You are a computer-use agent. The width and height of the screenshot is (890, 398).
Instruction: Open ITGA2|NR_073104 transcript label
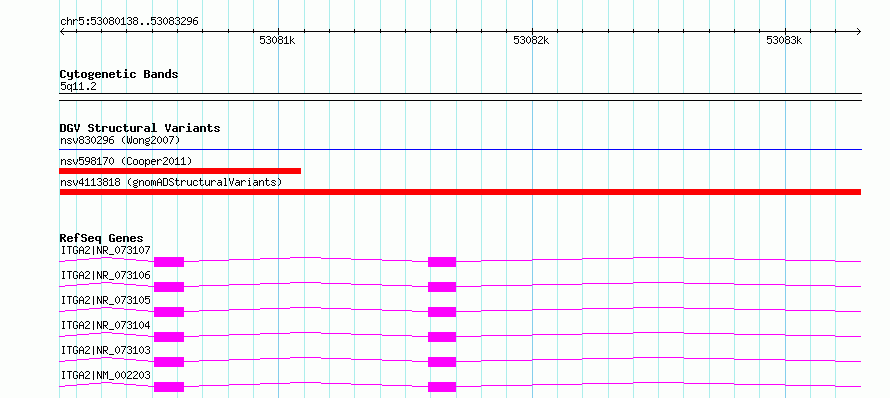106,325
